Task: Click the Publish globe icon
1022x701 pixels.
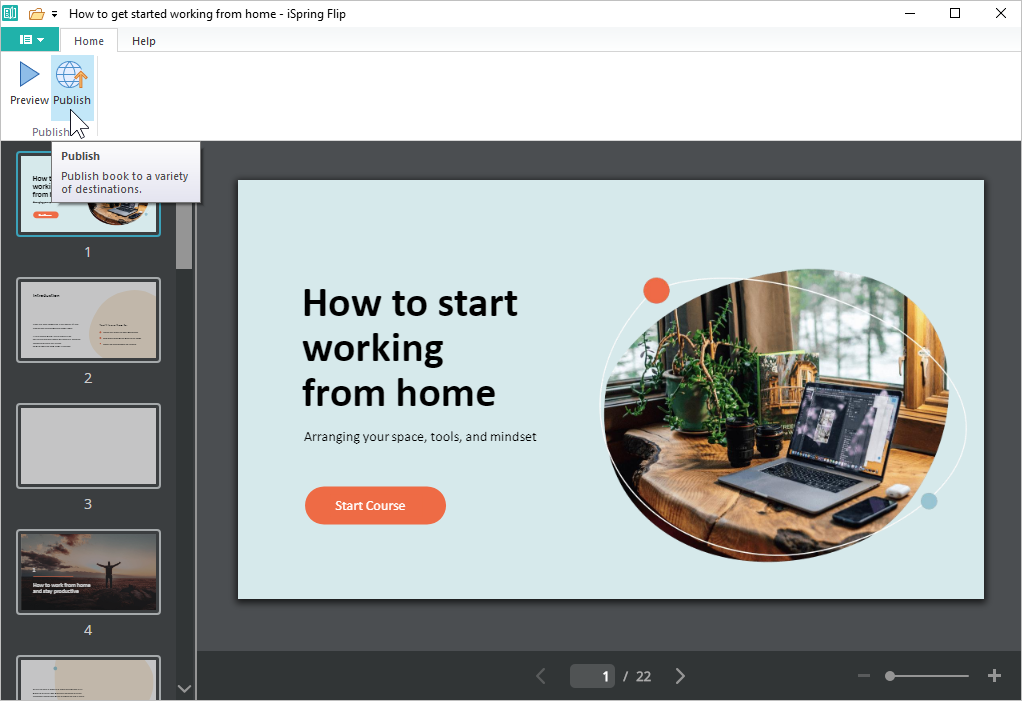Action: (x=71, y=75)
